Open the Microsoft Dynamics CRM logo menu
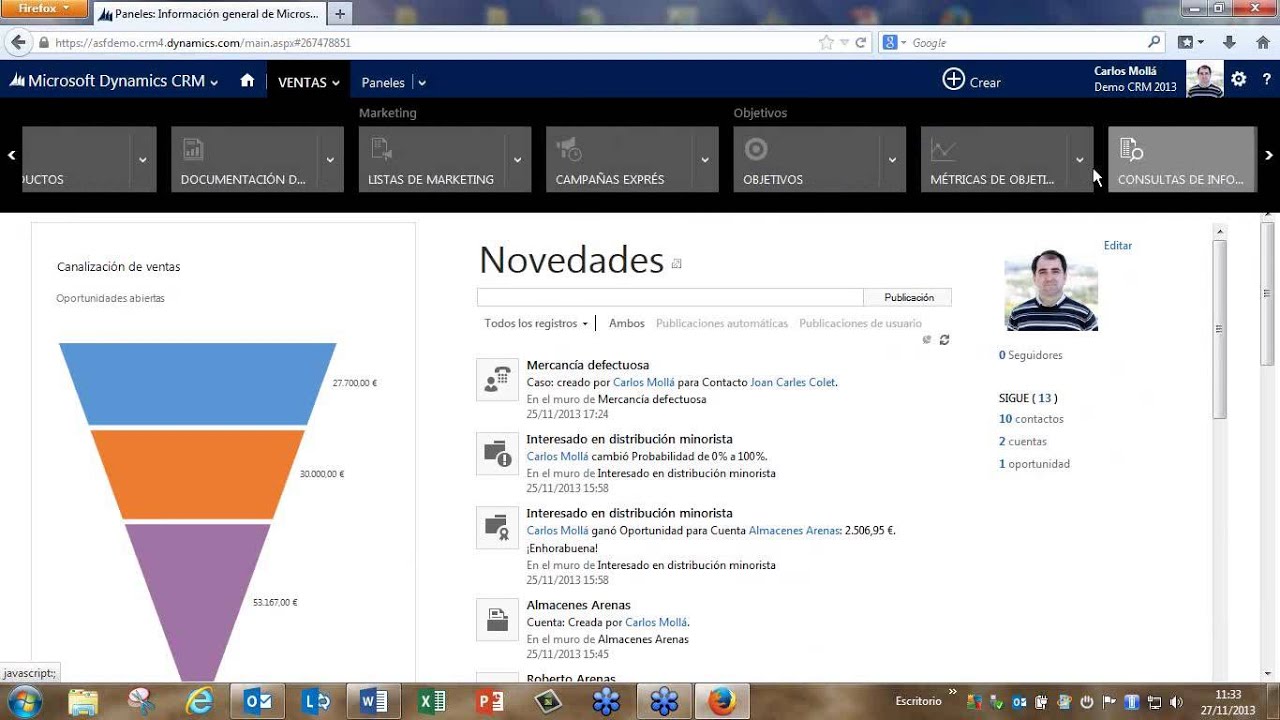The height and width of the screenshot is (720, 1280). click(113, 82)
